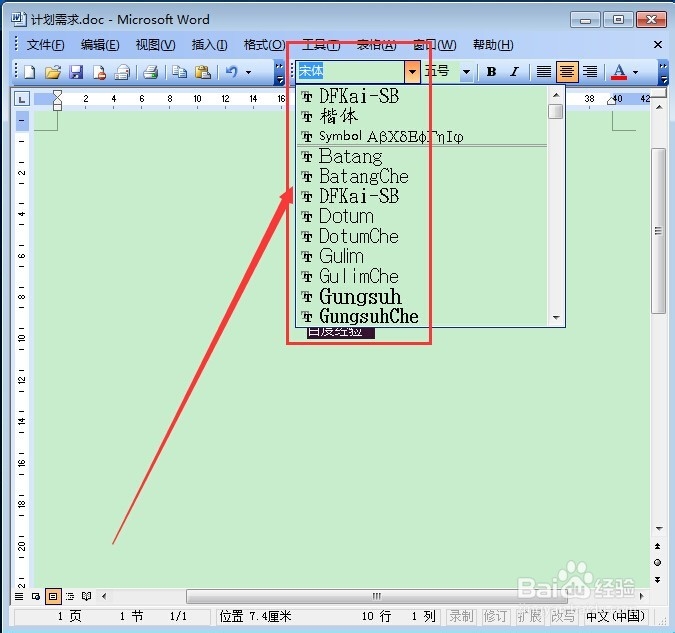Choose the GungsuhChe font
The image size is (675, 633).
422,316
